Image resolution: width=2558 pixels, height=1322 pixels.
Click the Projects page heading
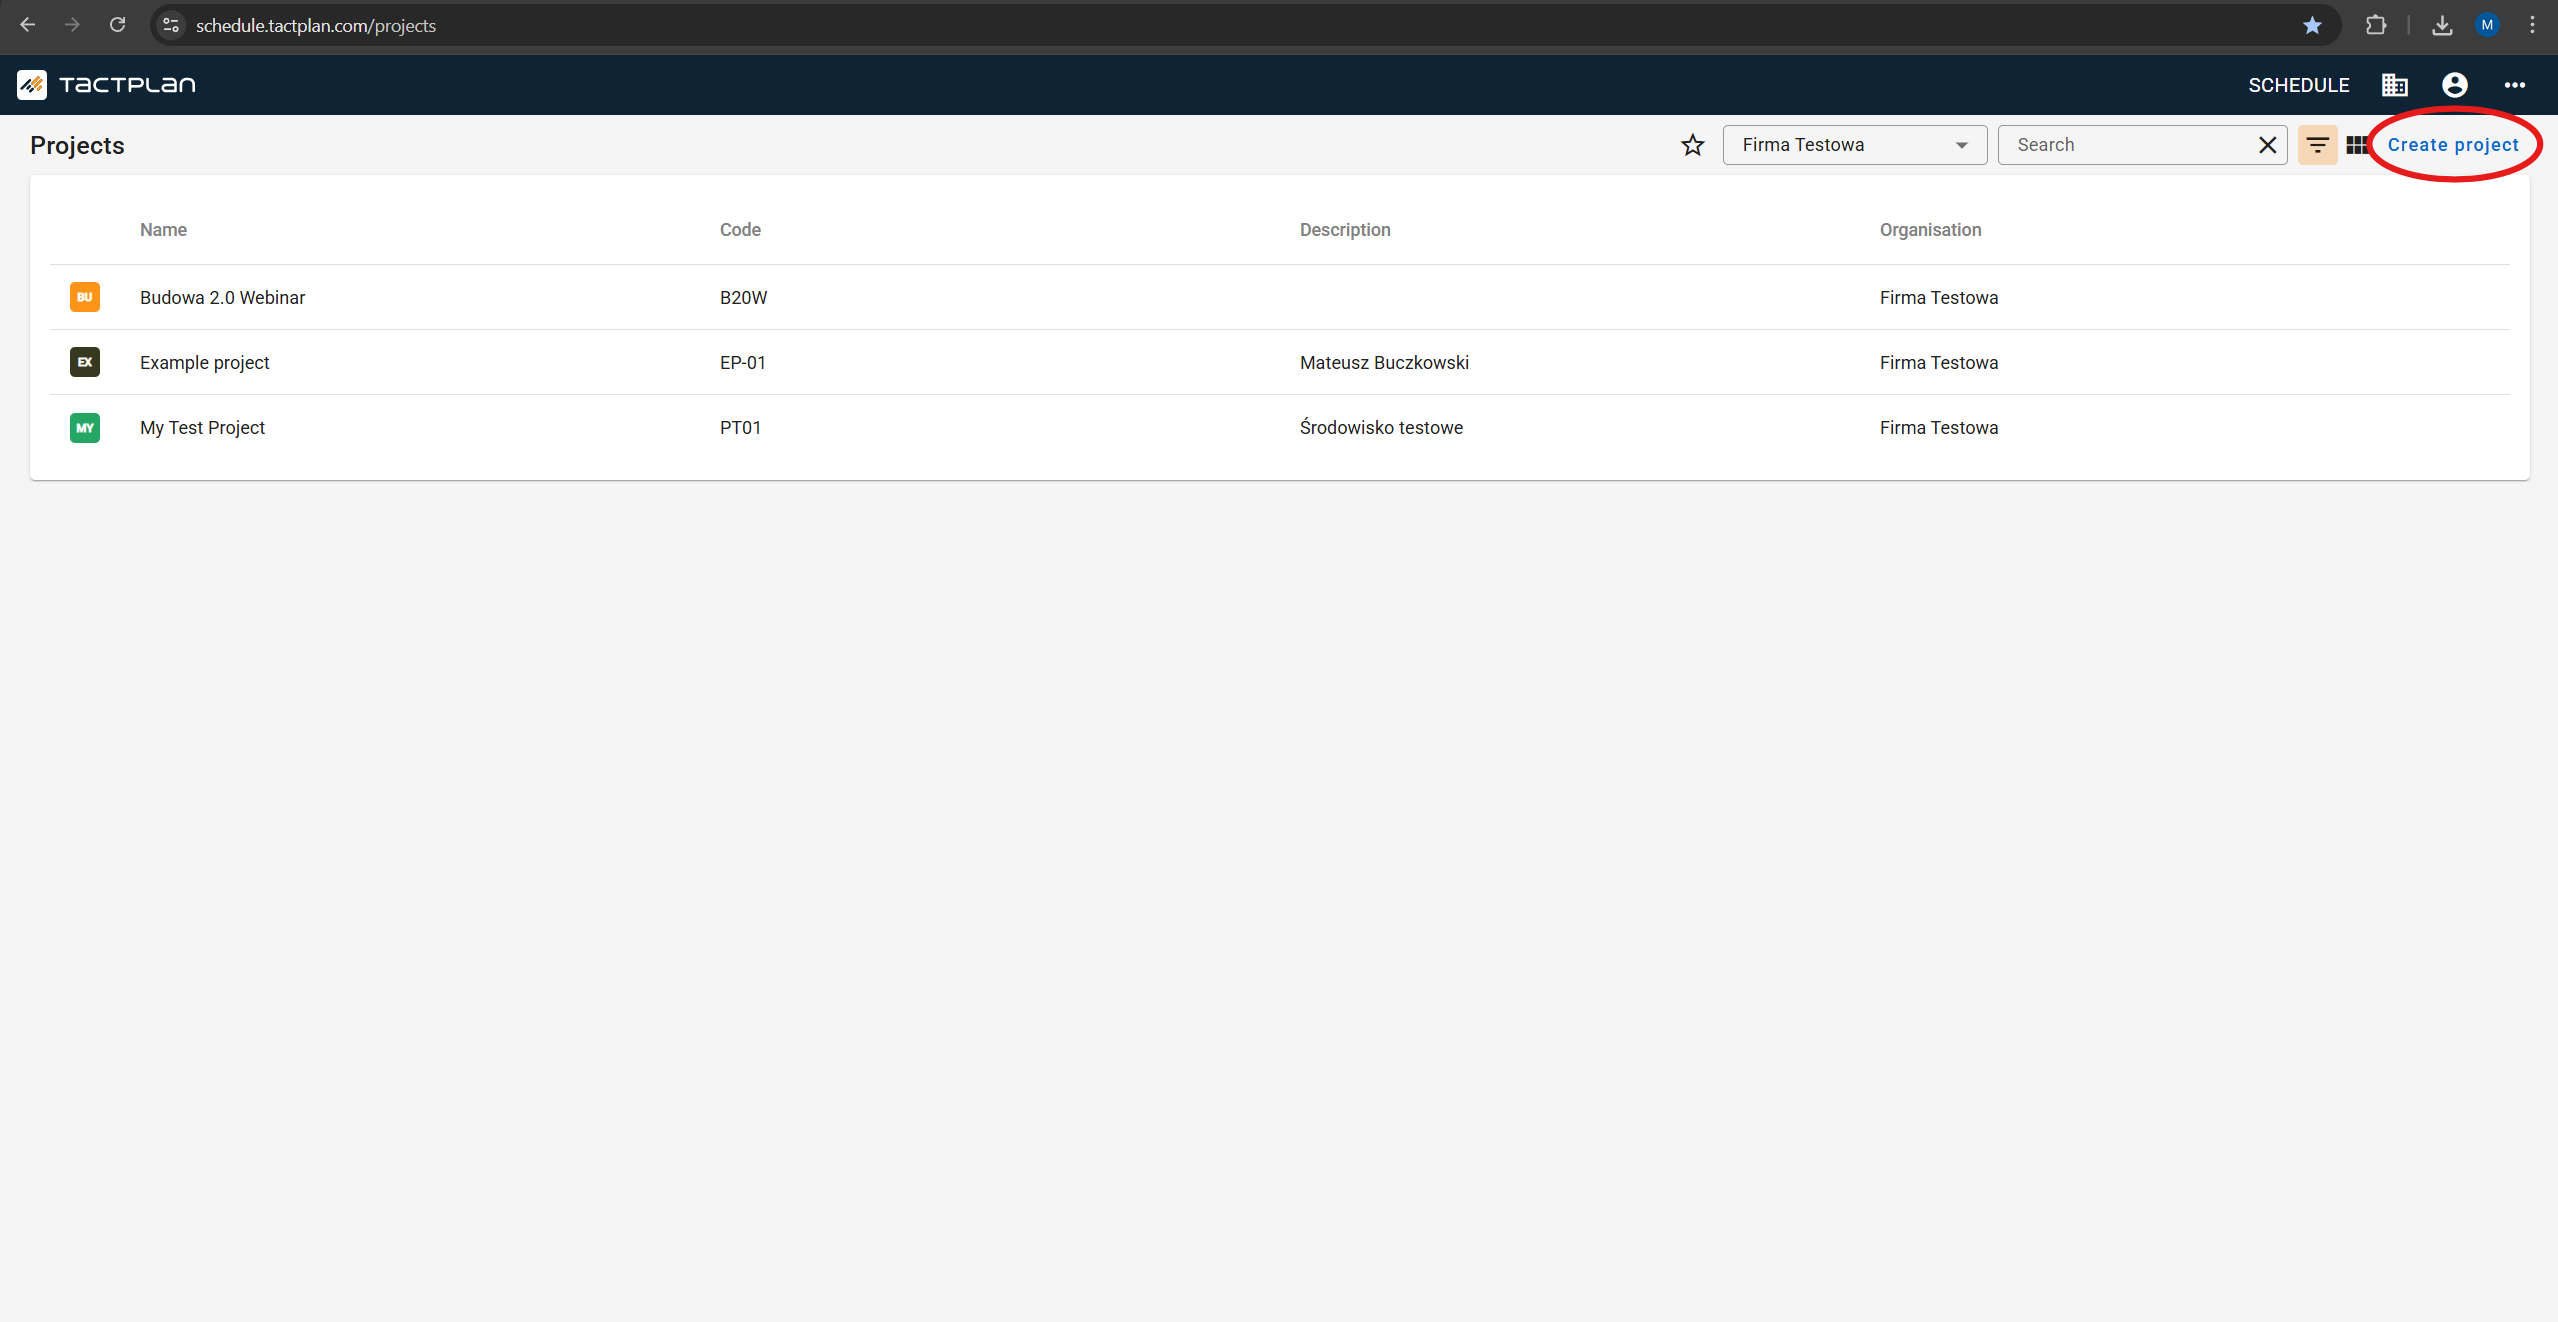(77, 146)
